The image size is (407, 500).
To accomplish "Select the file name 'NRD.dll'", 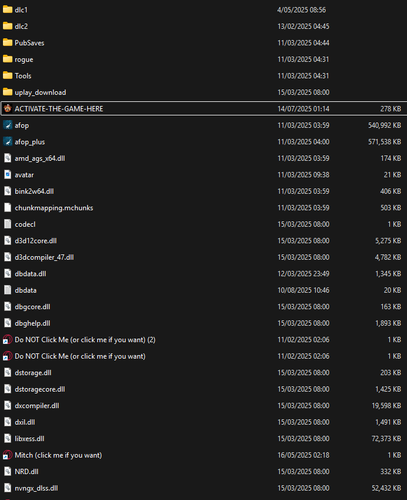I will pyautogui.click(x=26, y=472).
